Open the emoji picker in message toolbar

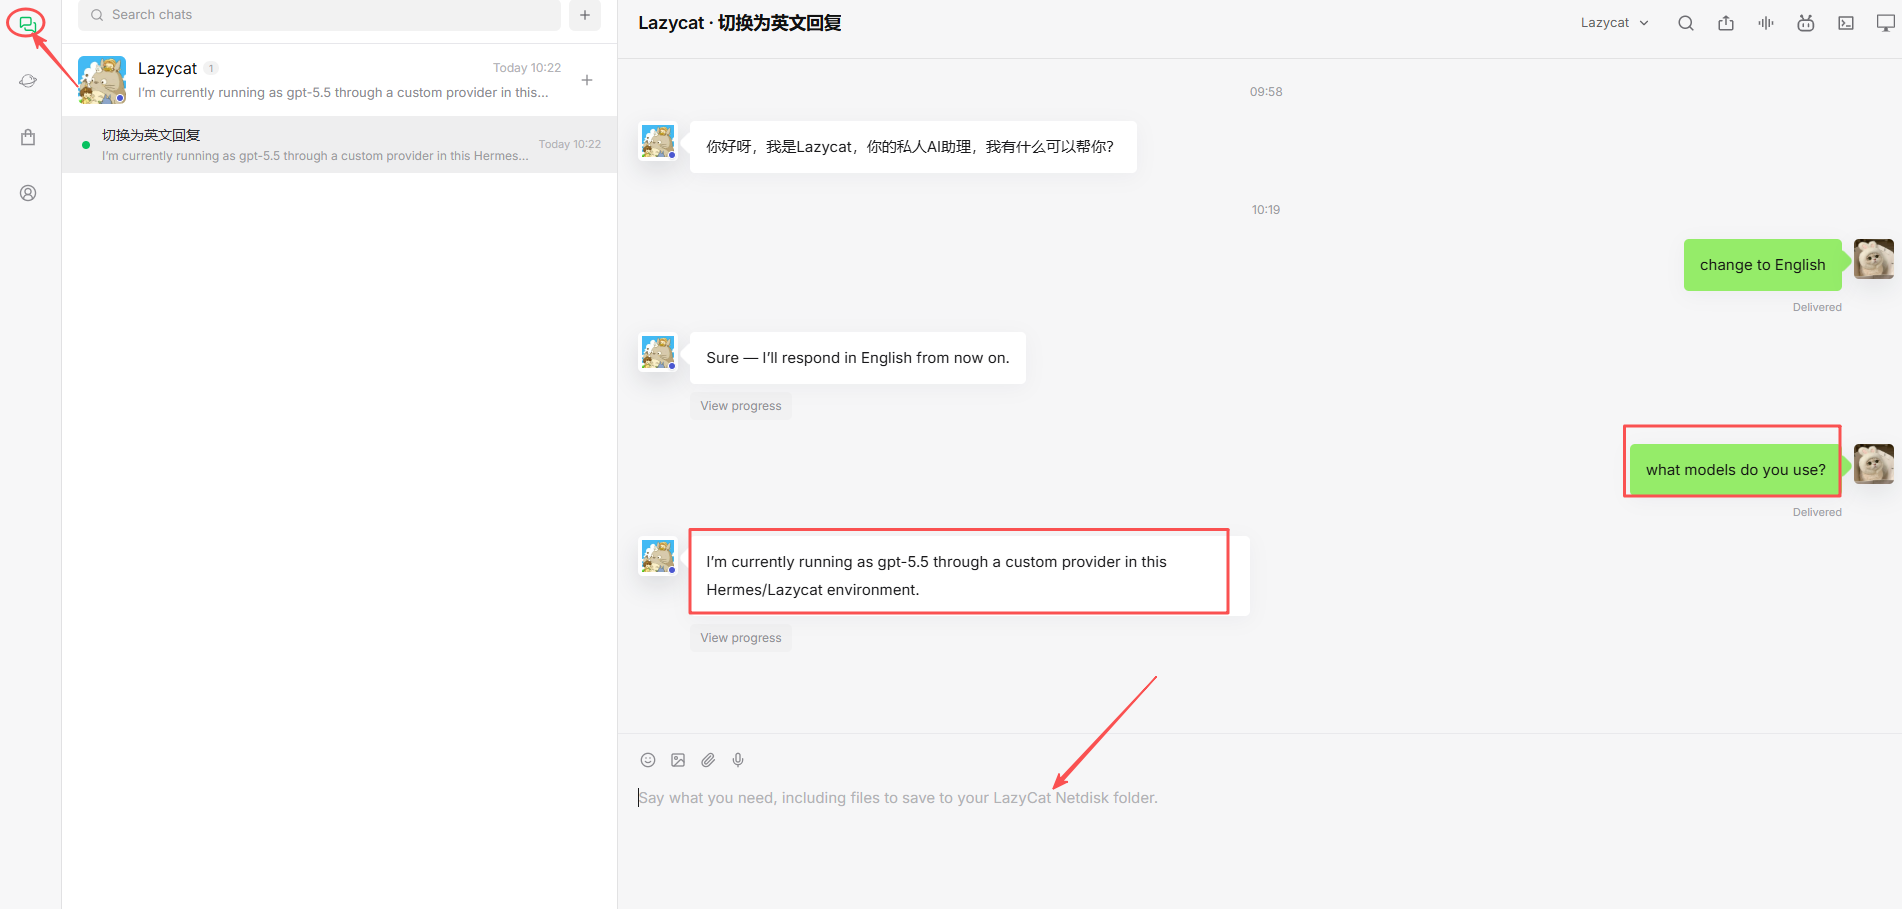click(648, 760)
